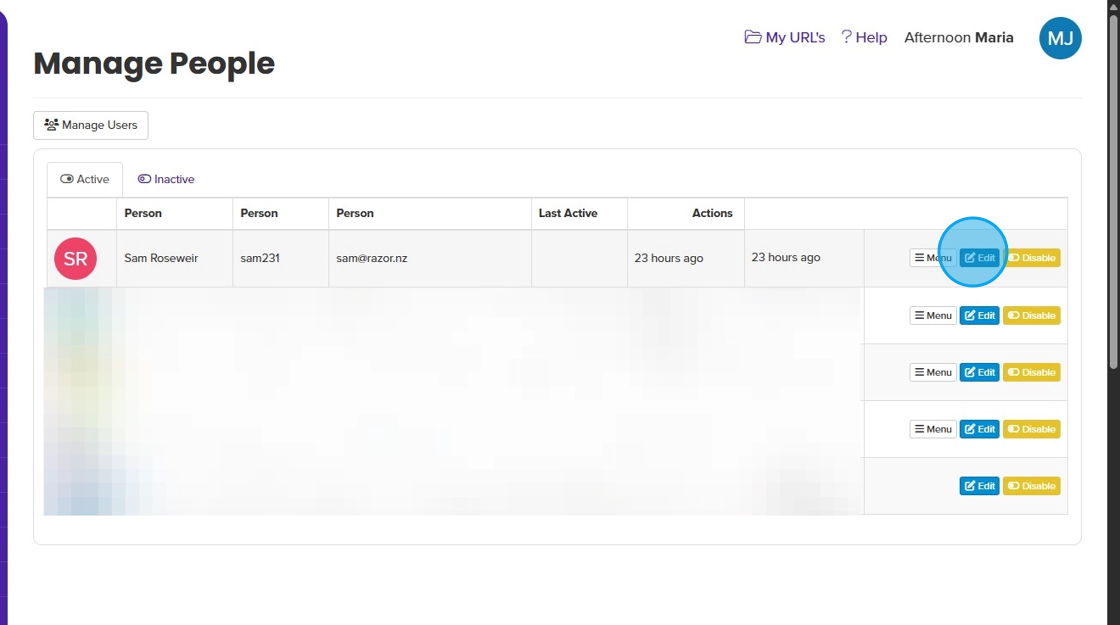1120x625 pixels.
Task: Click Edit button in second row
Action: pyautogui.click(x=980, y=315)
